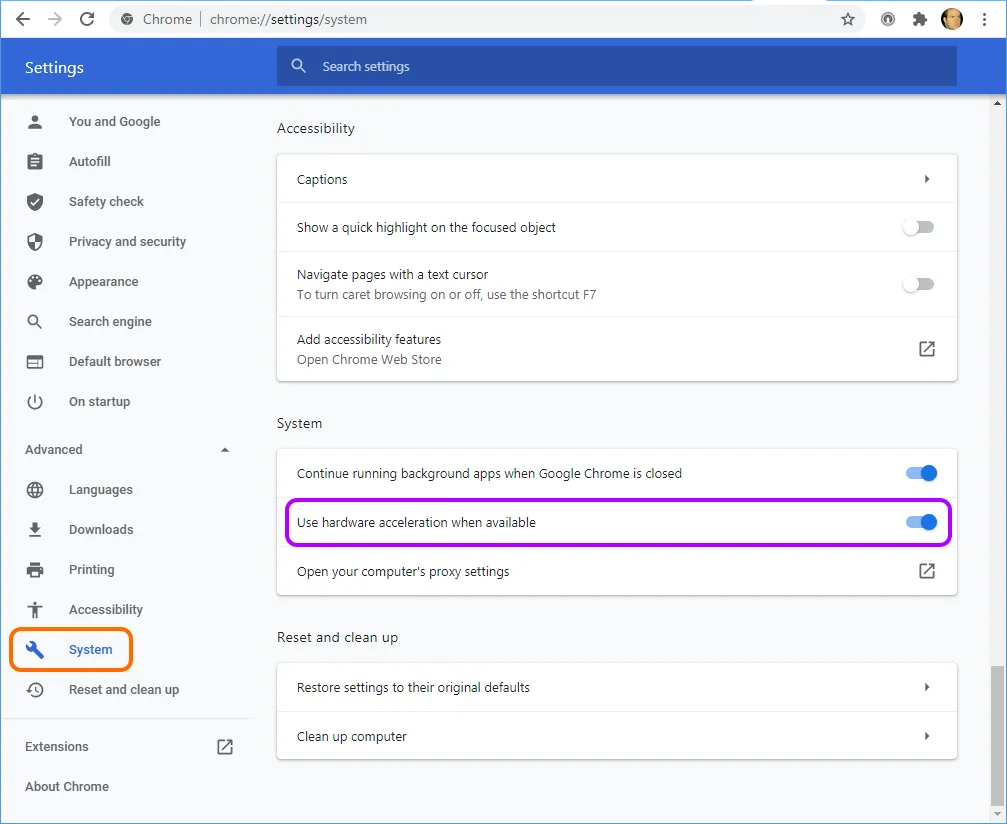Click the Languages globe icon

point(35,490)
